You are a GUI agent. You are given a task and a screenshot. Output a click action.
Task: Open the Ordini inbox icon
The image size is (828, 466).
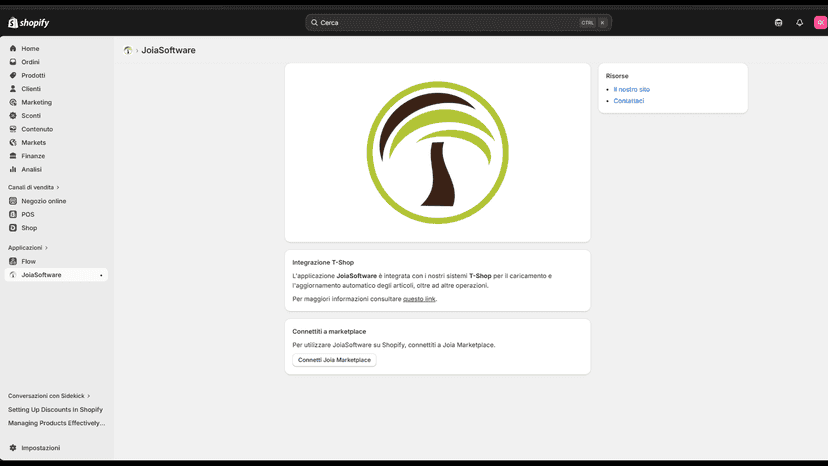coord(13,62)
